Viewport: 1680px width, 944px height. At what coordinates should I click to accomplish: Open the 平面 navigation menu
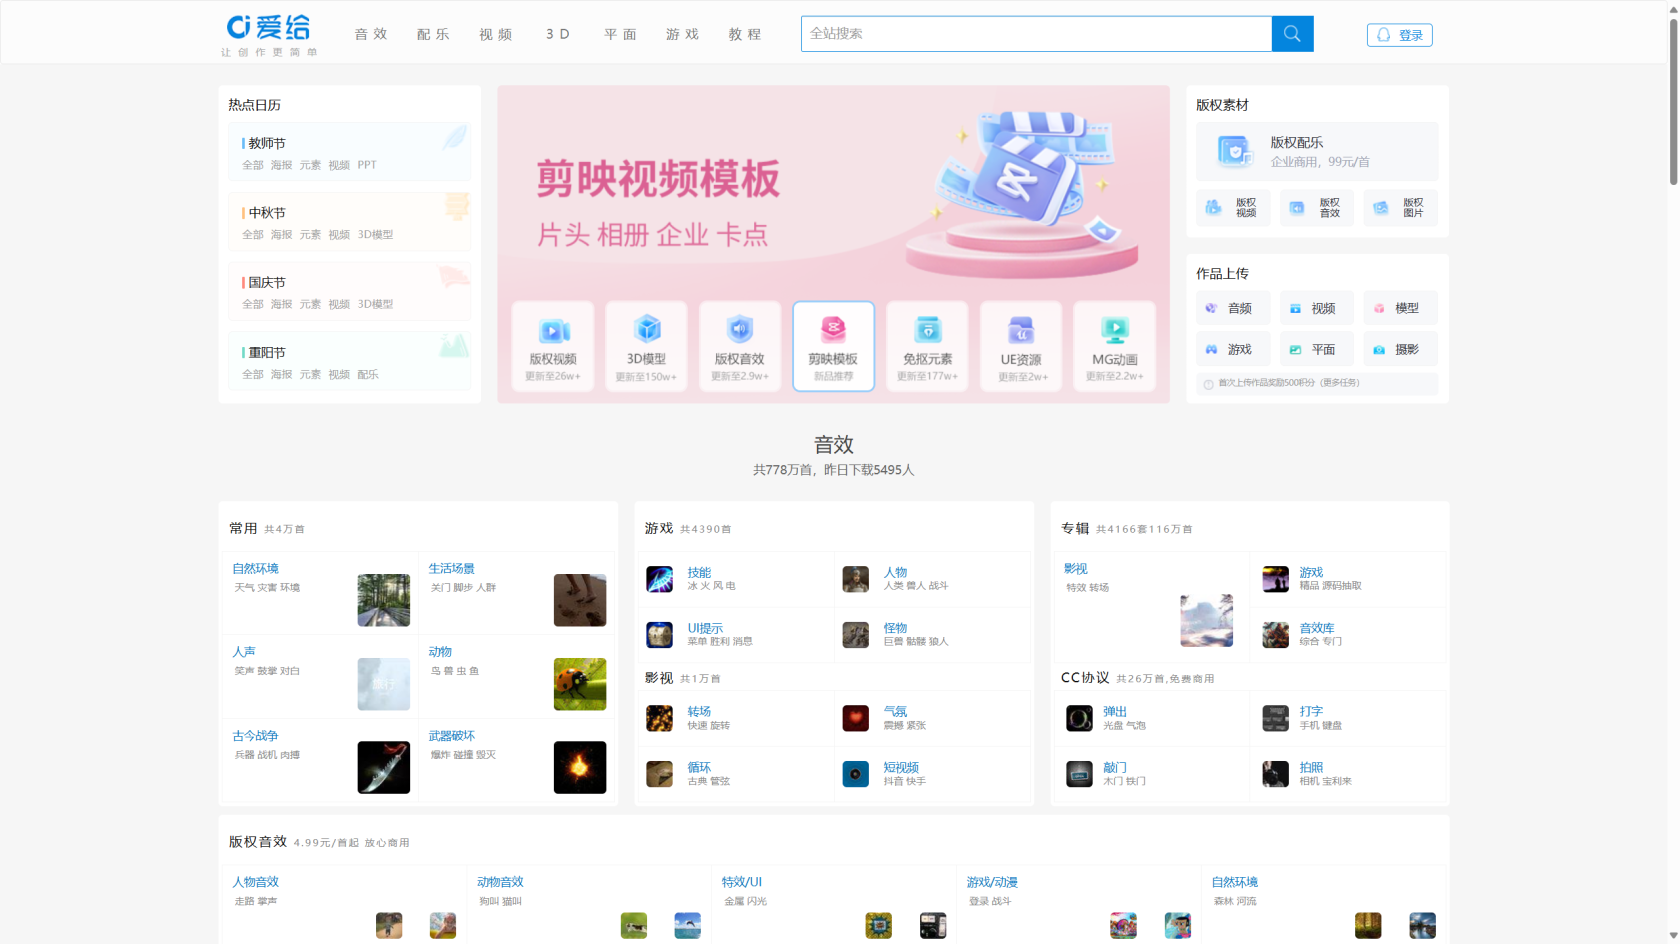pos(620,34)
